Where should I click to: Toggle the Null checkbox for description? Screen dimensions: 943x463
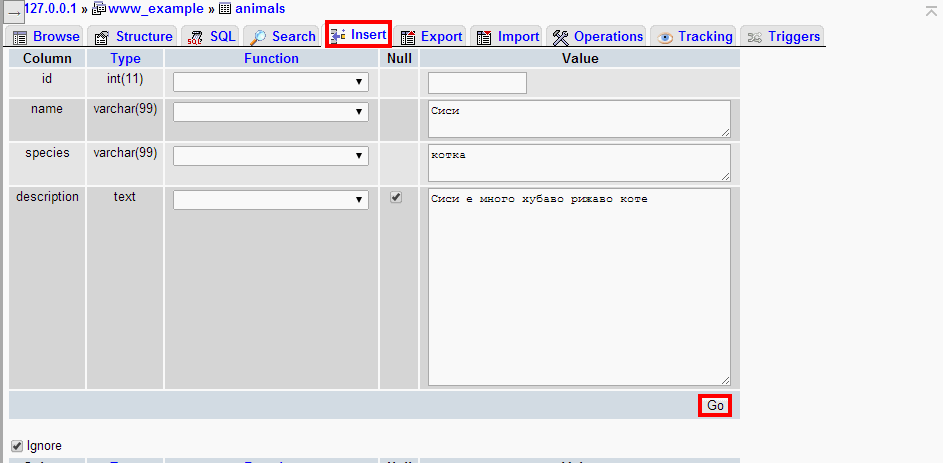[396, 197]
